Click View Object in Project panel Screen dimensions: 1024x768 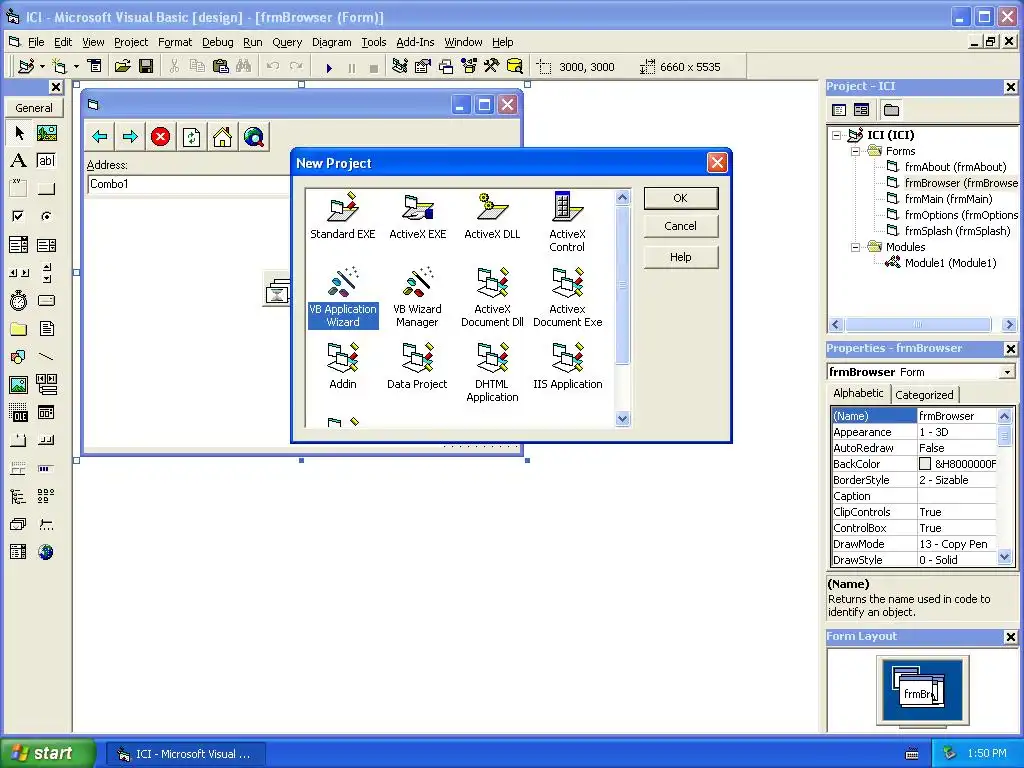pos(861,110)
